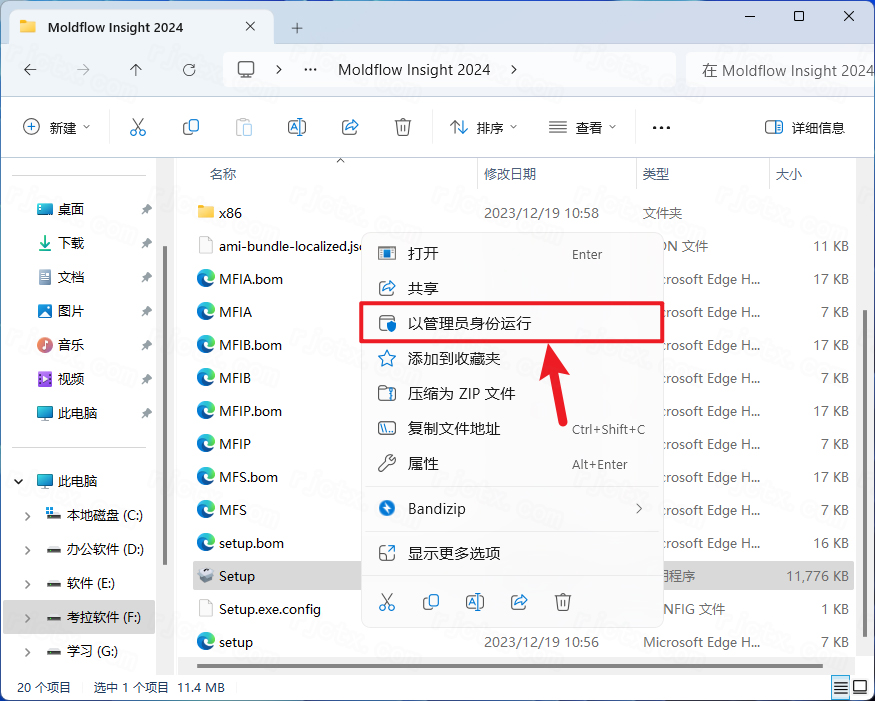The image size is (875, 701).
Task: Click the rename icon in top toolbar
Action: click(297, 127)
